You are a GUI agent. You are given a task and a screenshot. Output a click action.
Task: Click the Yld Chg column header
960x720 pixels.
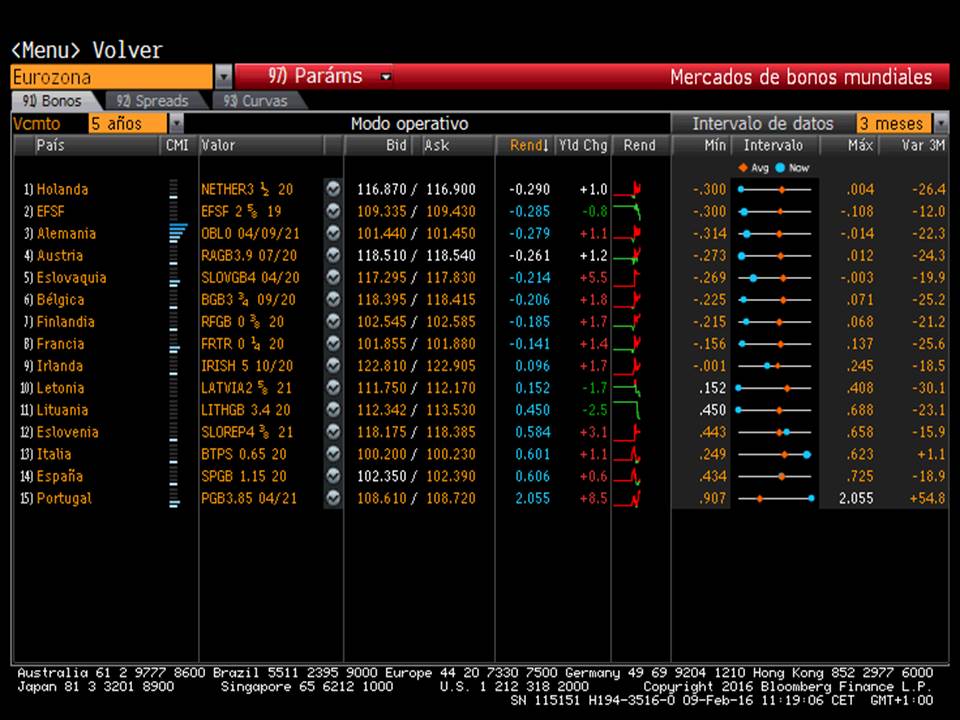[x=583, y=145]
